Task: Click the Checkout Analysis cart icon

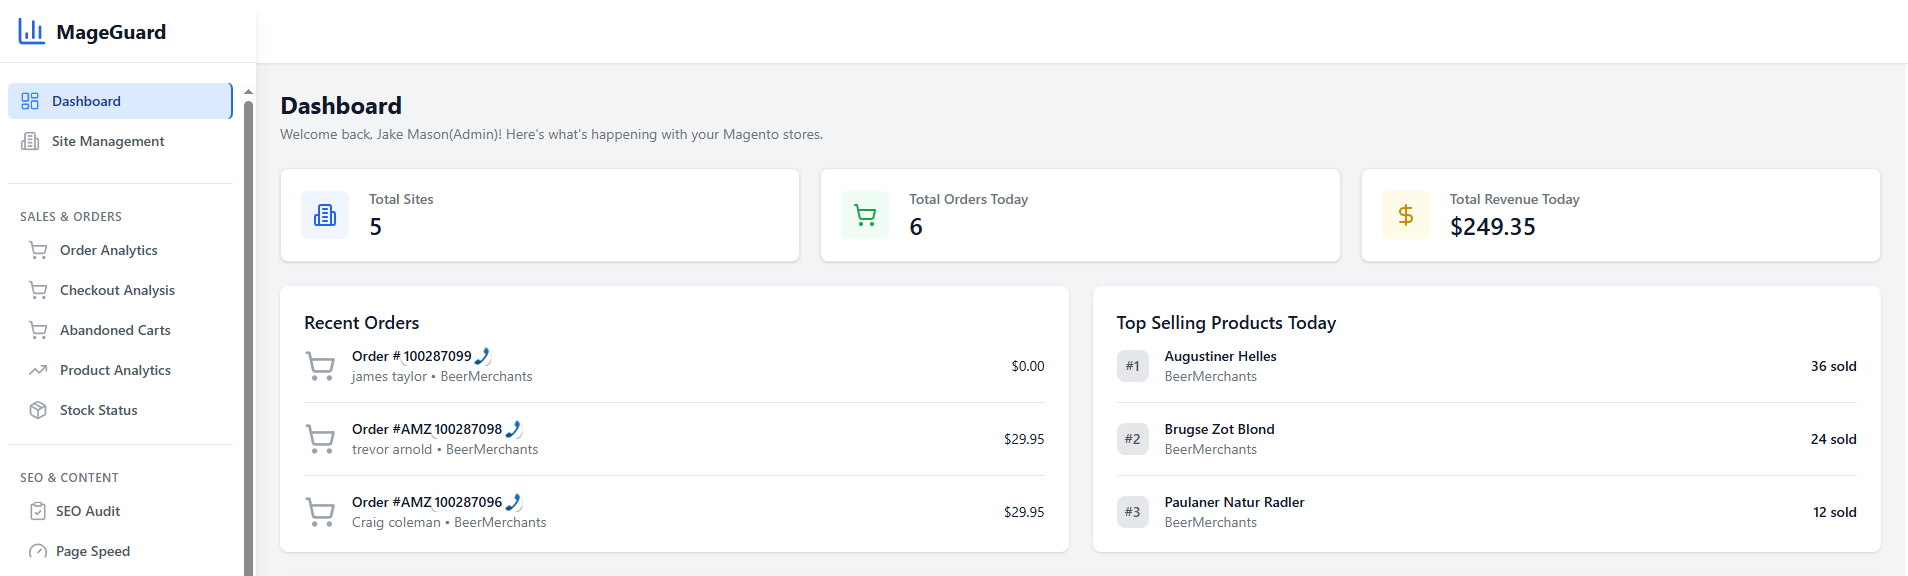Action: pos(38,289)
